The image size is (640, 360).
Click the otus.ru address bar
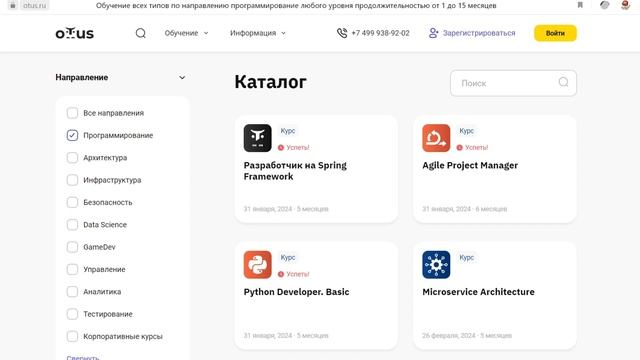coord(35,5)
